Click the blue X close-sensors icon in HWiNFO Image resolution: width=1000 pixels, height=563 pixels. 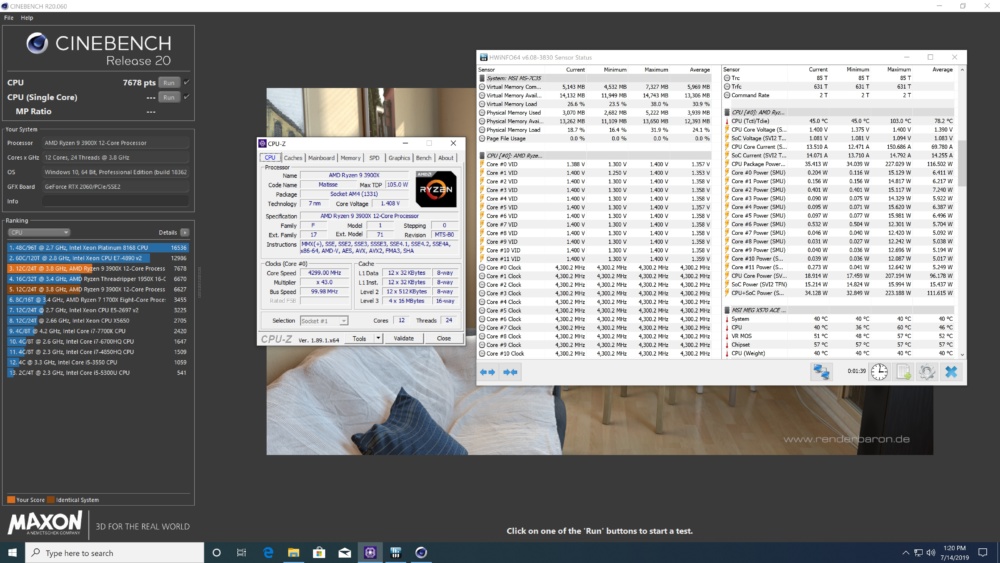pyautogui.click(x=951, y=372)
